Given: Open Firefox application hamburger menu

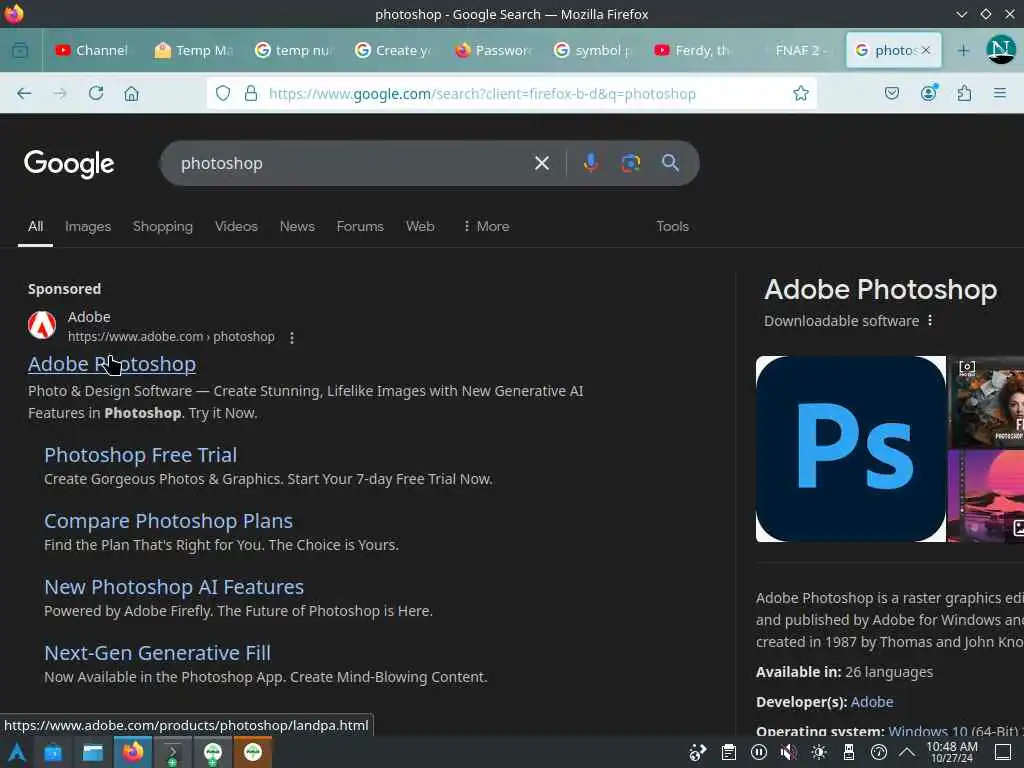Looking at the screenshot, I should point(1000,93).
